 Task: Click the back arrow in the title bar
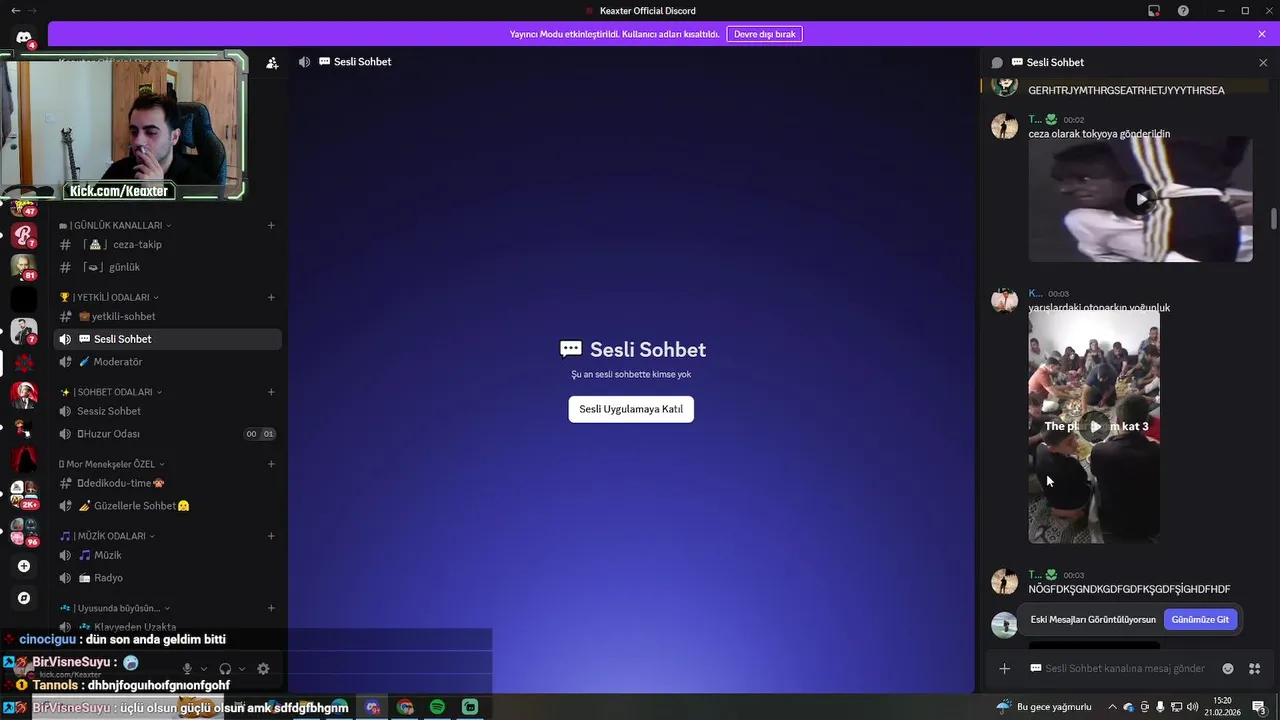[x=14, y=11]
